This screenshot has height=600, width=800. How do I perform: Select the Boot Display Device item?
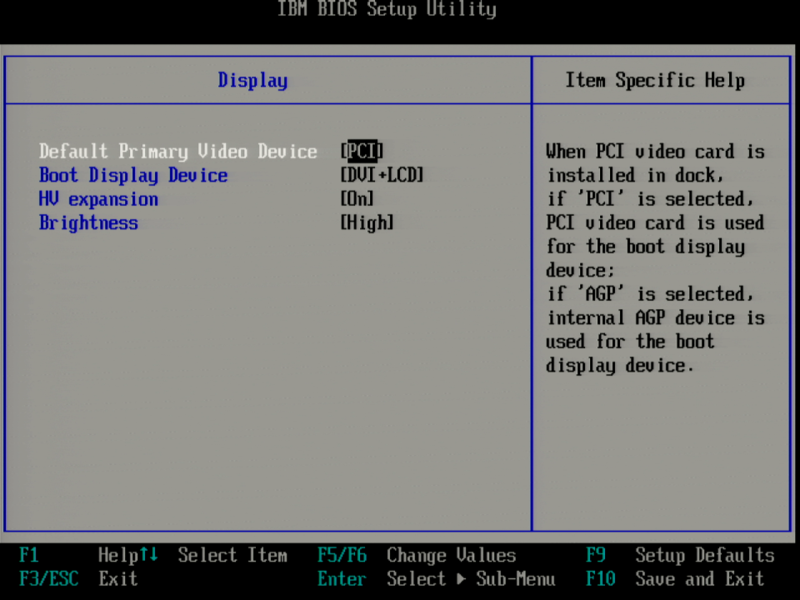coord(133,175)
